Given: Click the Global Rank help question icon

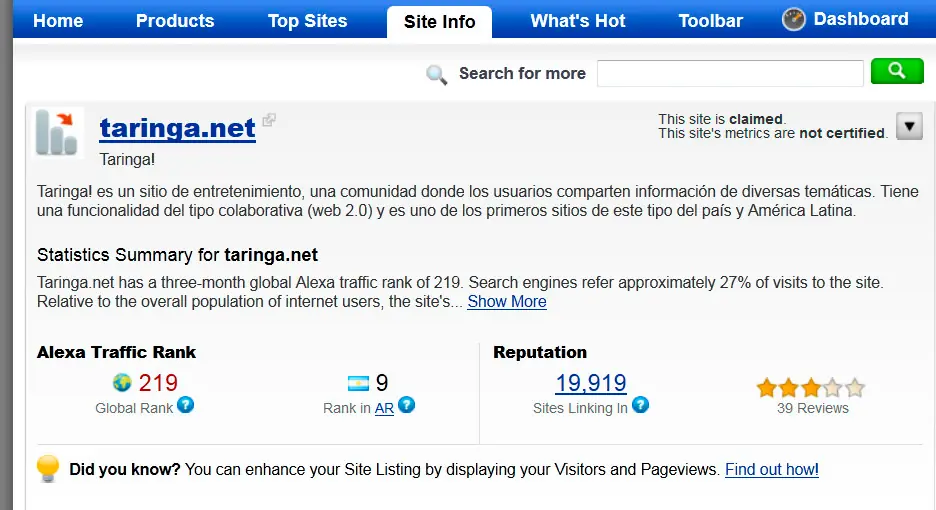Looking at the screenshot, I should tap(185, 405).
